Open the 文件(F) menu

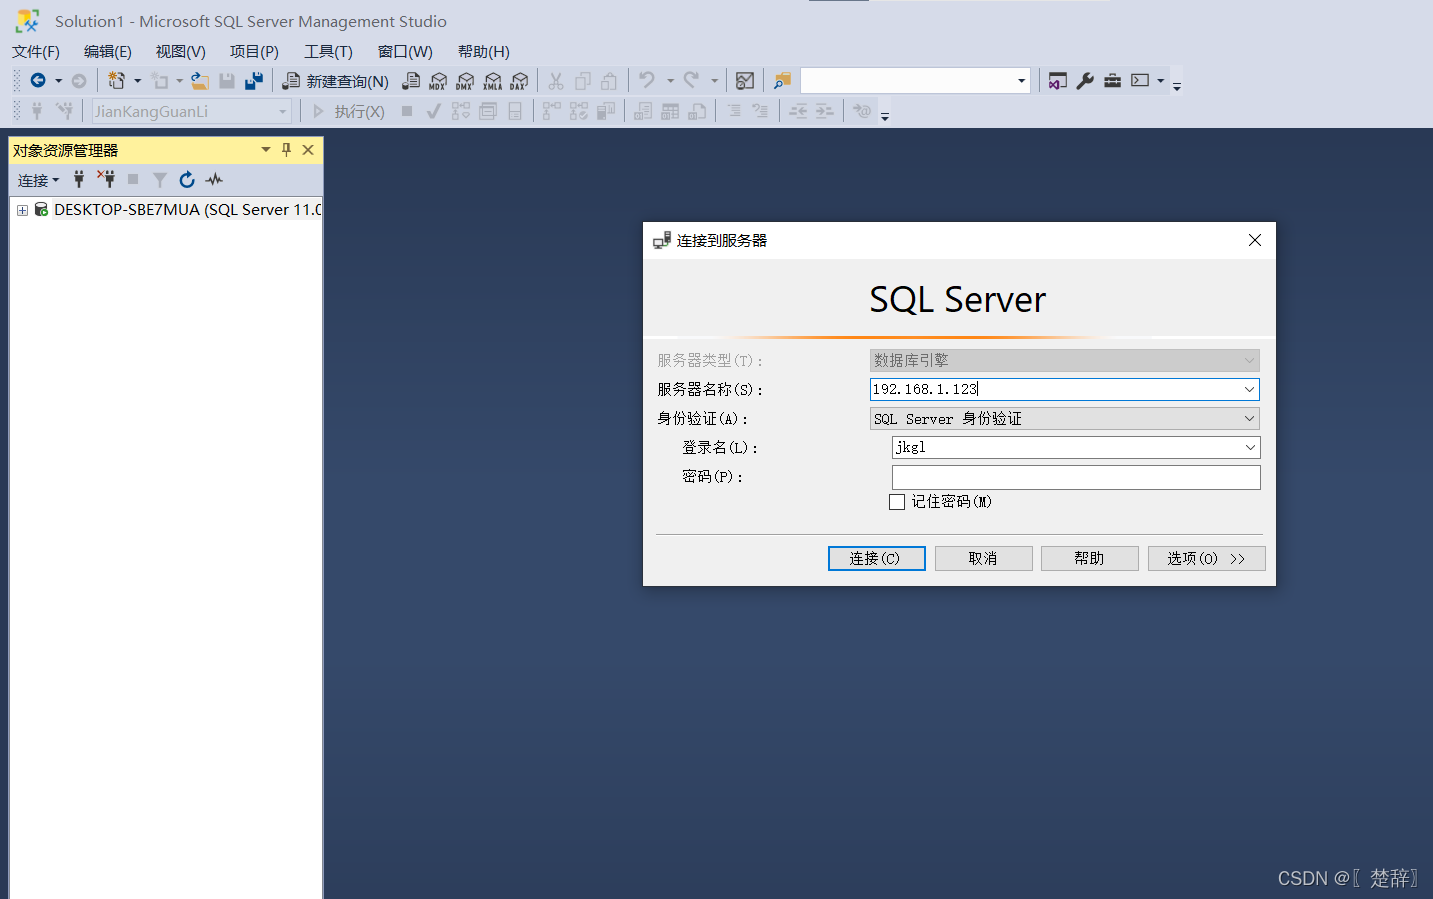click(x=36, y=52)
